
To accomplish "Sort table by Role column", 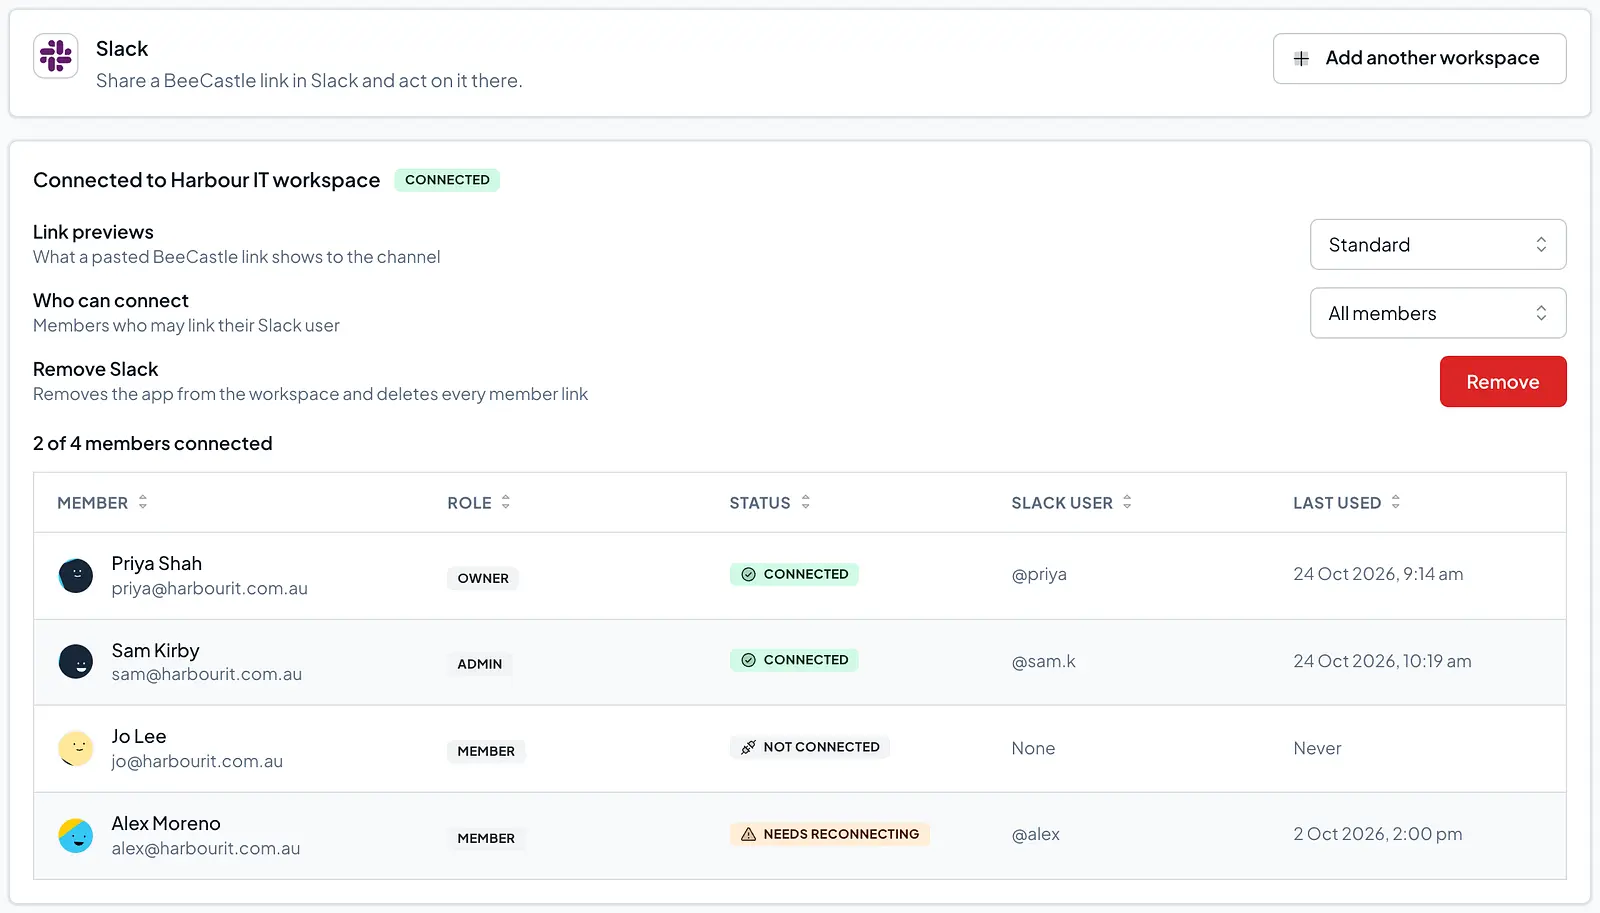I will pyautogui.click(x=479, y=503).
